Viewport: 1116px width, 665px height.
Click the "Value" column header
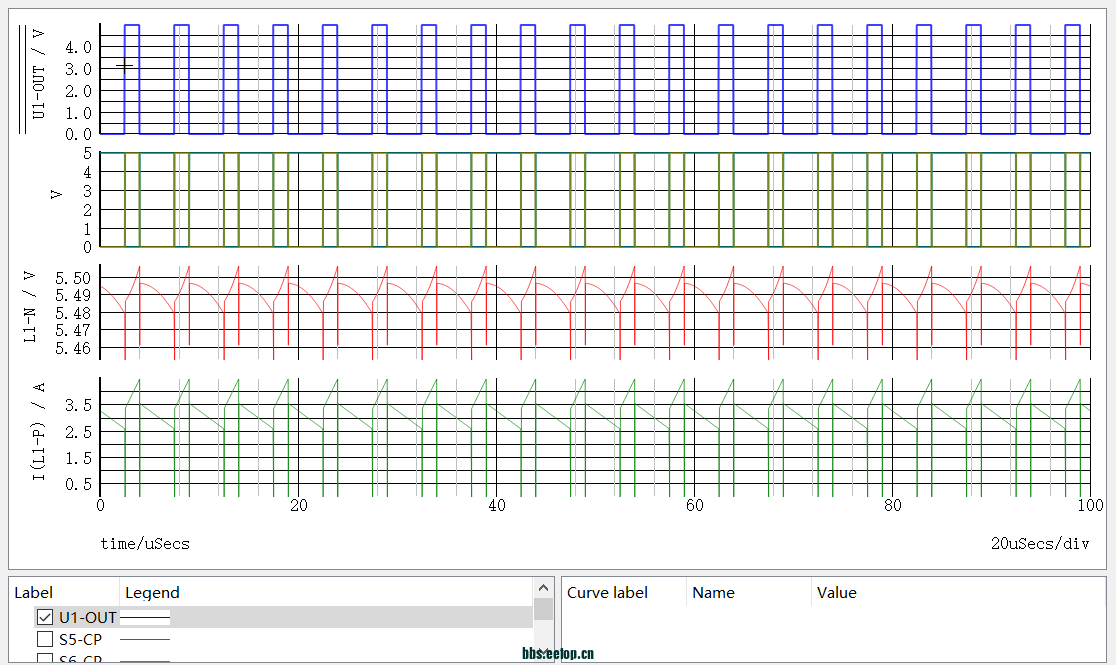pos(836,592)
